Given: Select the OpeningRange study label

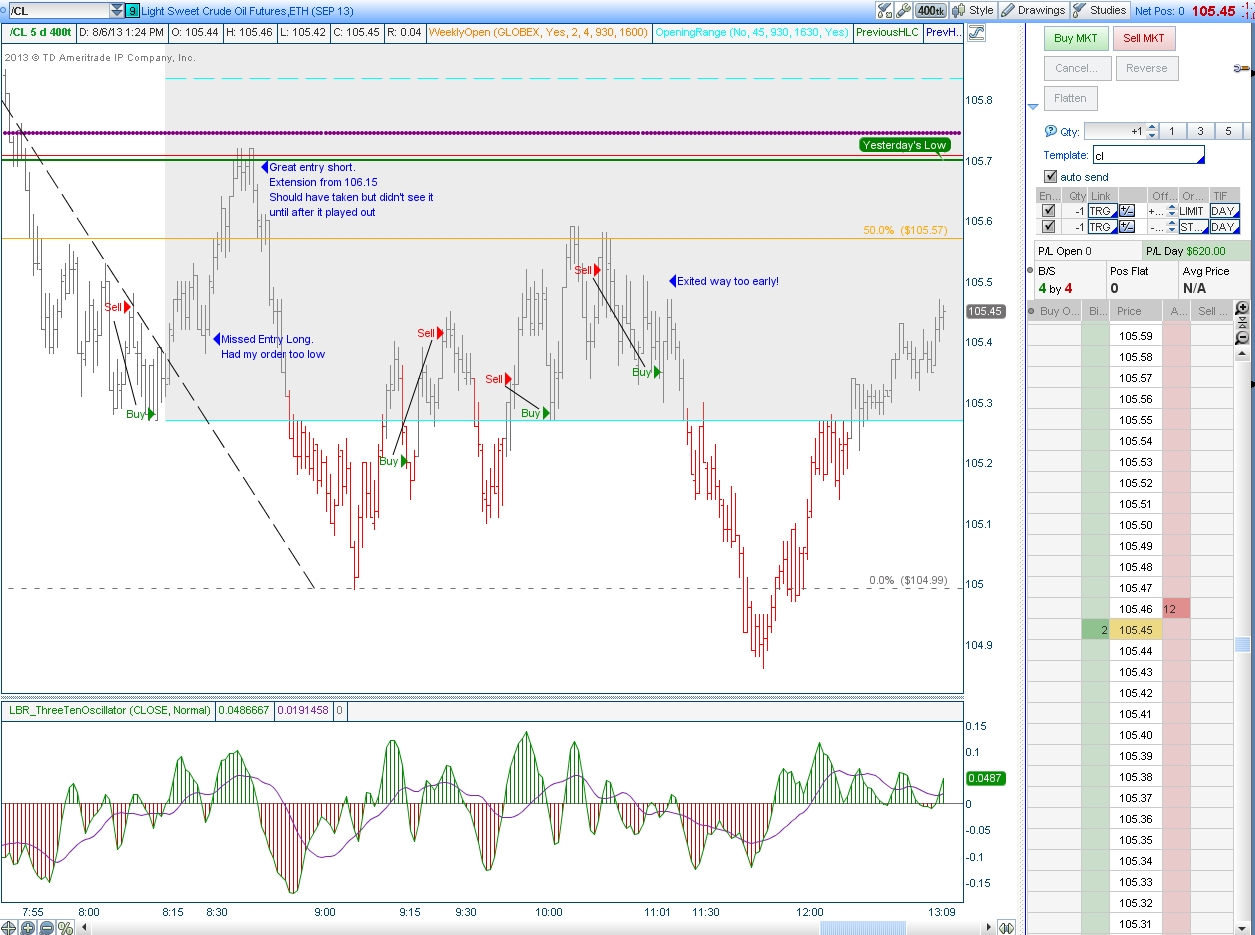Looking at the screenshot, I should tap(751, 32).
